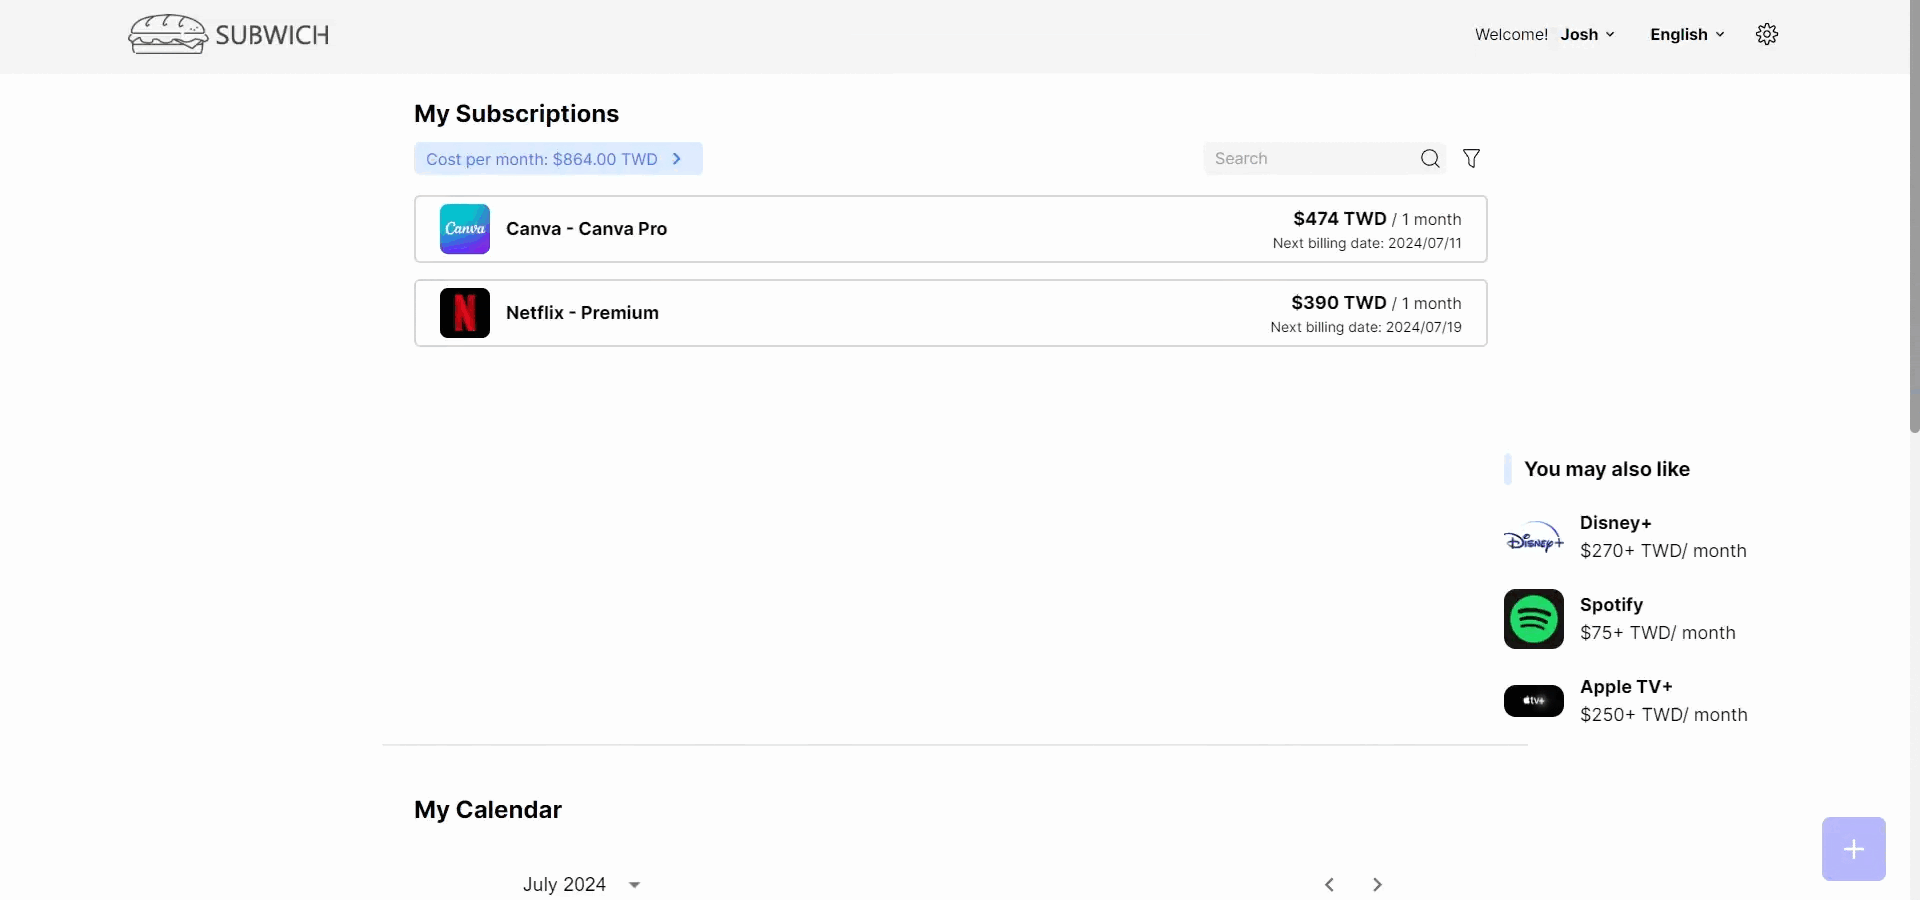1920x900 pixels.
Task: Select the Apple TV+ suggestion
Action: point(1626,701)
